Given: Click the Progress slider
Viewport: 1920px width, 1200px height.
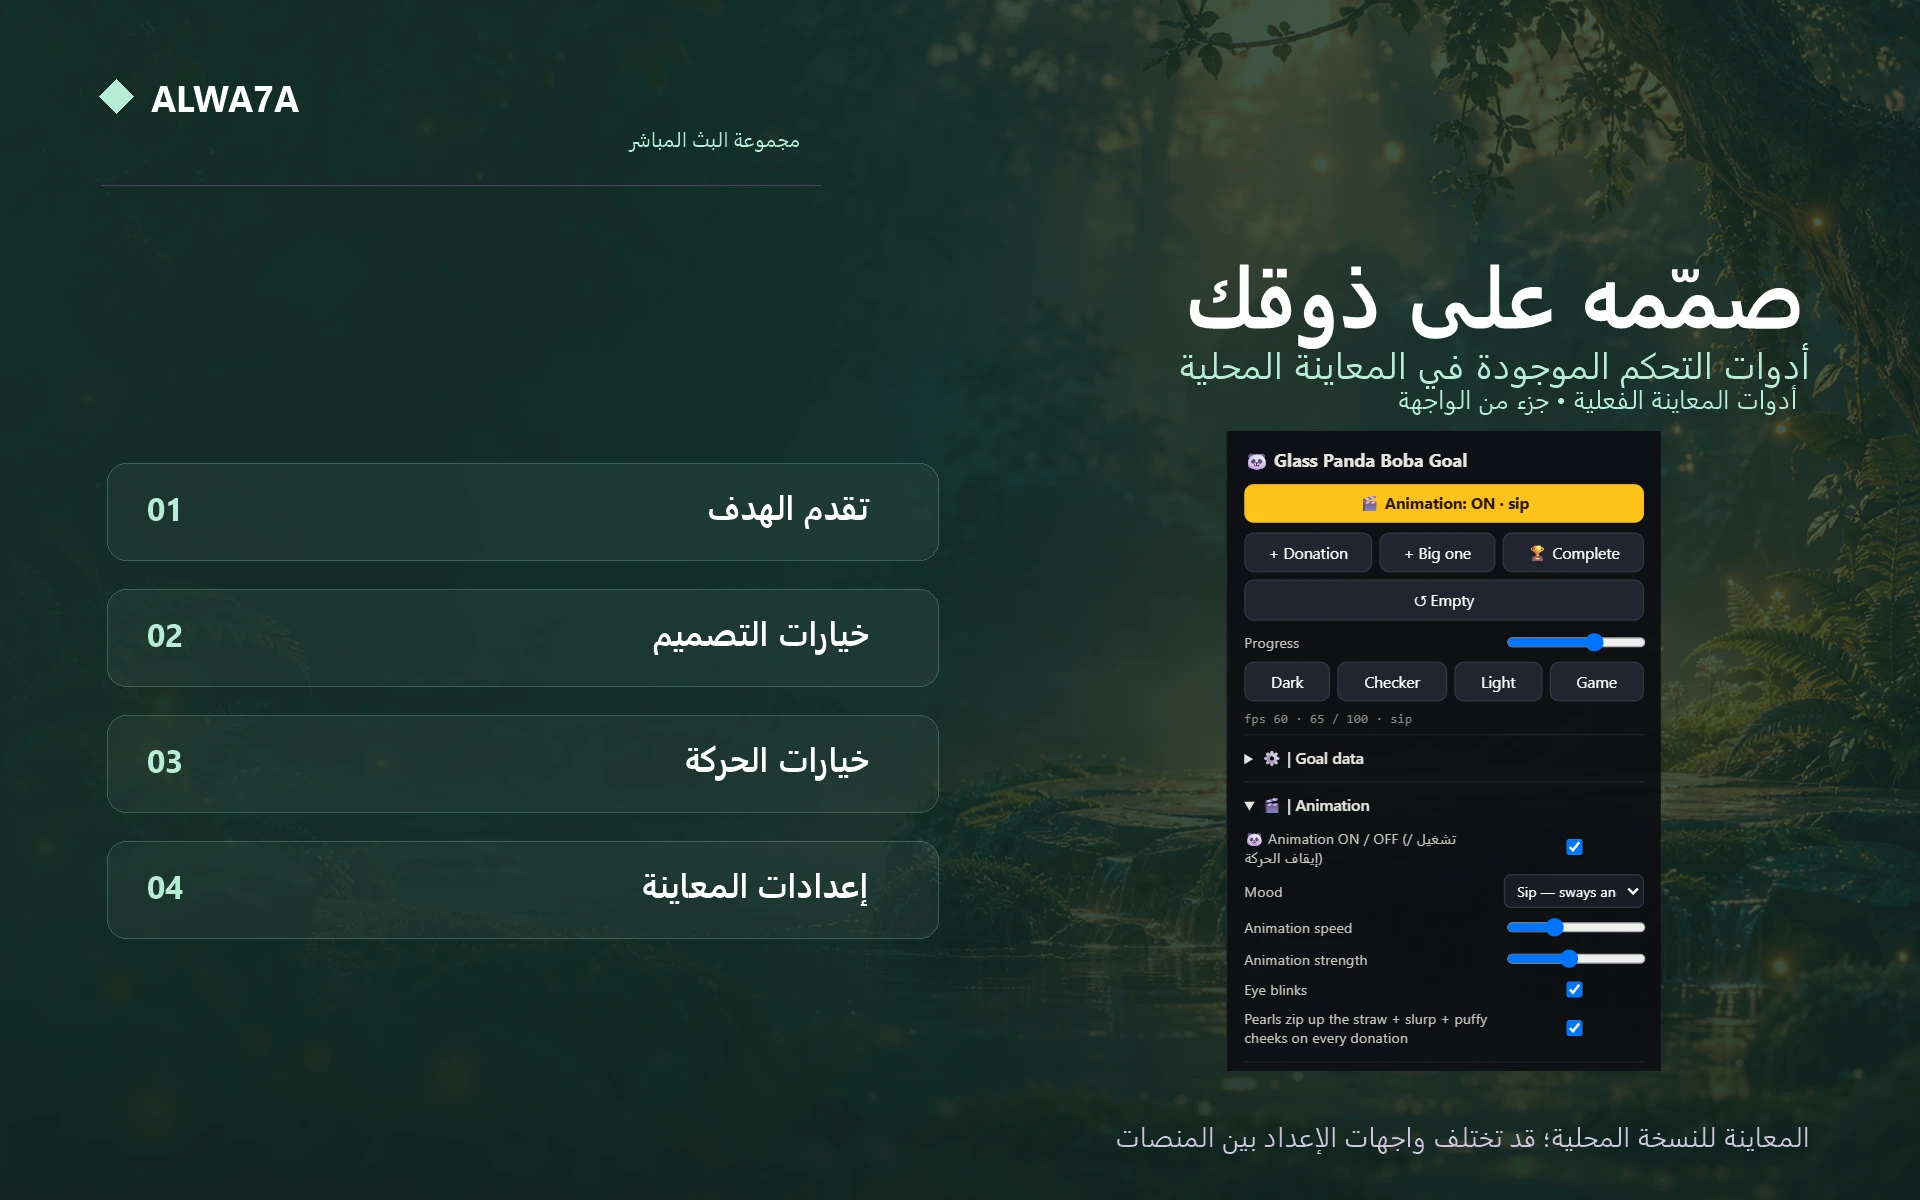Looking at the screenshot, I should pyautogui.click(x=1575, y=642).
